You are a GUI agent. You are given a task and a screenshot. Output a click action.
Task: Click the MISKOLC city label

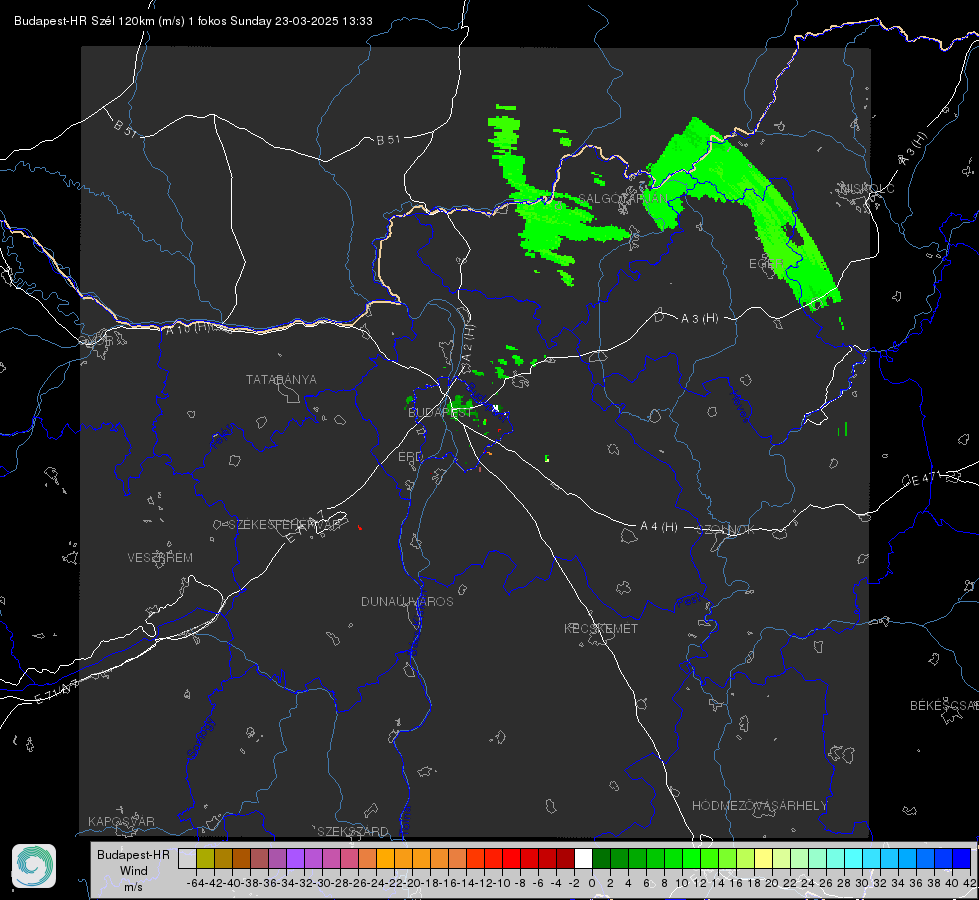click(x=867, y=188)
